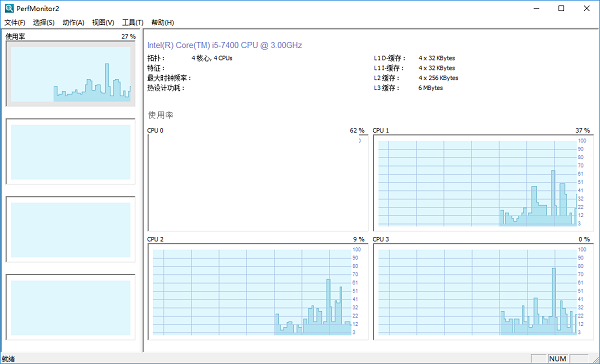Minimize the PerfMonitor2 window
This screenshot has height=364, width=600.
pyautogui.click(x=536, y=8)
